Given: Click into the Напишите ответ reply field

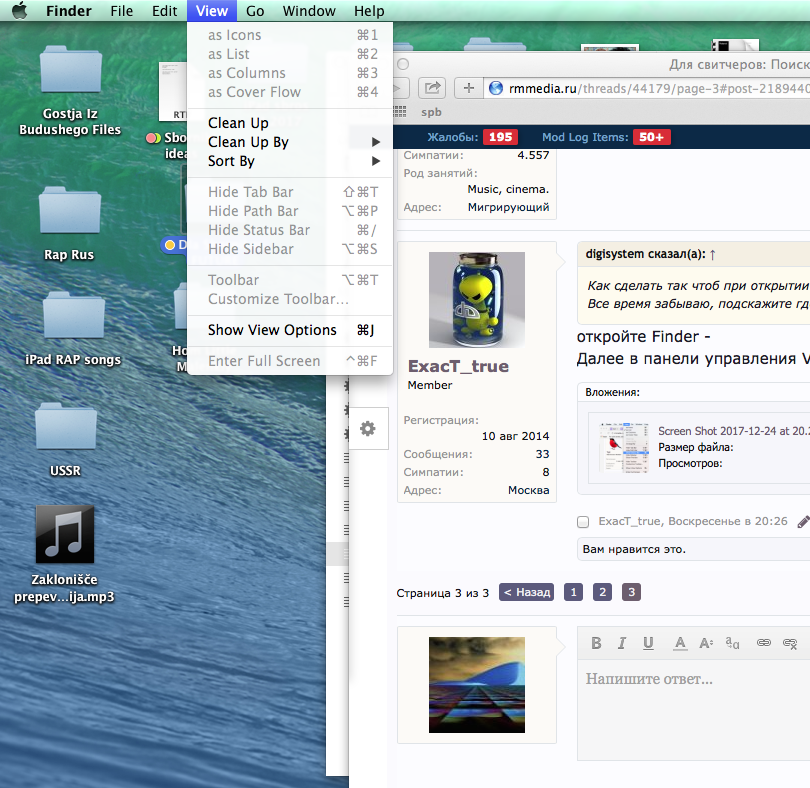Looking at the screenshot, I should click(x=693, y=710).
